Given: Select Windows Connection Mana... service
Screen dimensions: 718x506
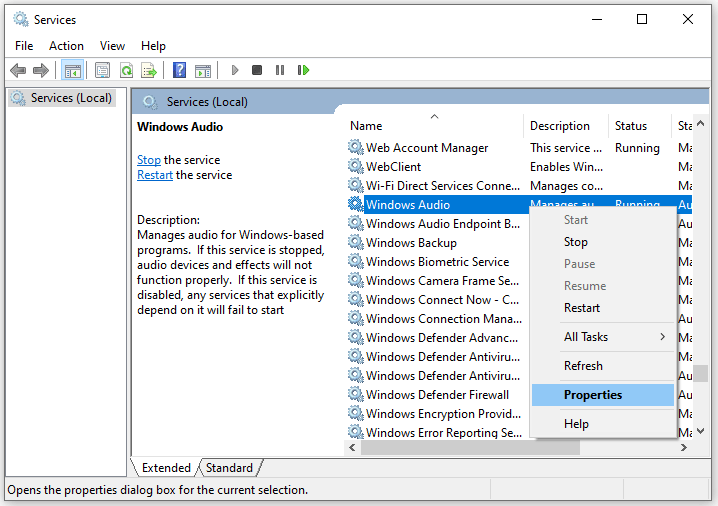Looking at the screenshot, I should pyautogui.click(x=444, y=319).
